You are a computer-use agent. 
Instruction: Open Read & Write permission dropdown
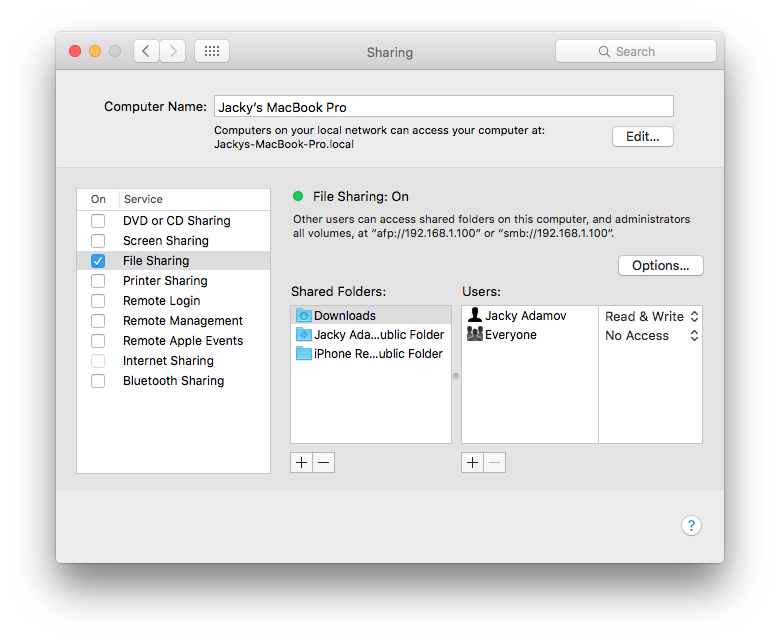pos(651,316)
